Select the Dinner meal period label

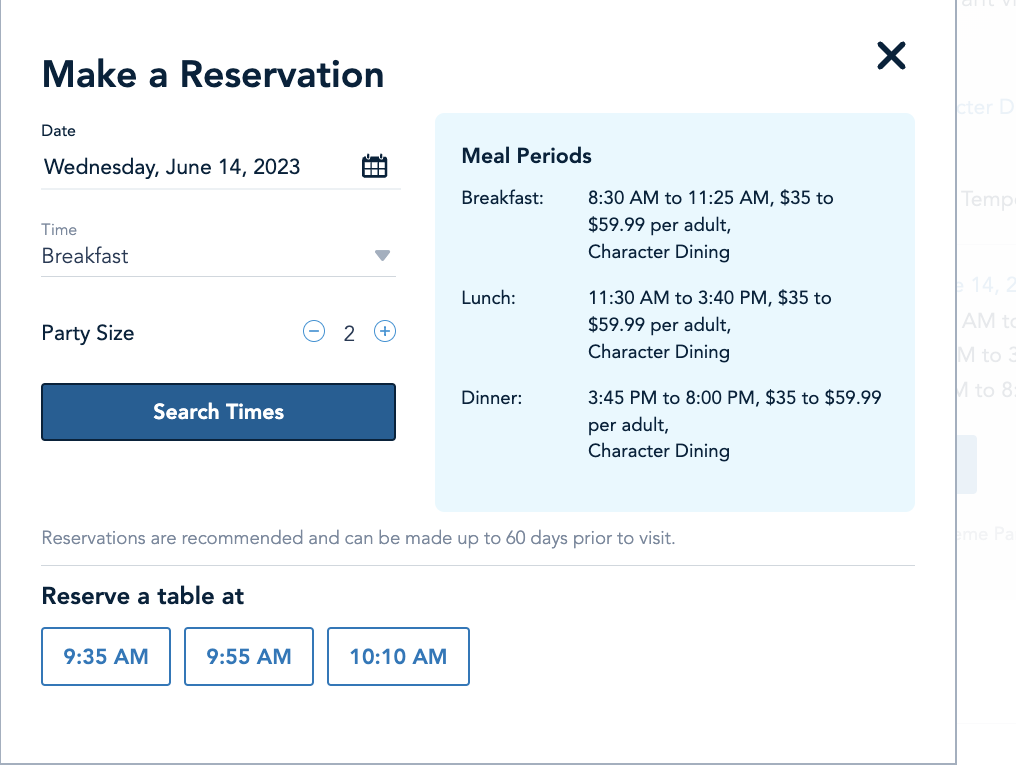coord(492,398)
